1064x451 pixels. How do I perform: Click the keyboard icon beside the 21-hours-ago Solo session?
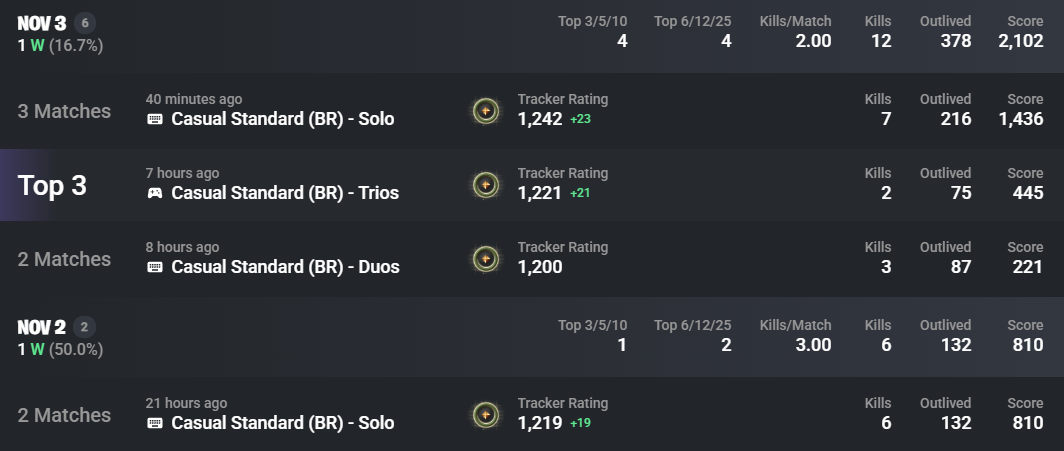click(155, 423)
